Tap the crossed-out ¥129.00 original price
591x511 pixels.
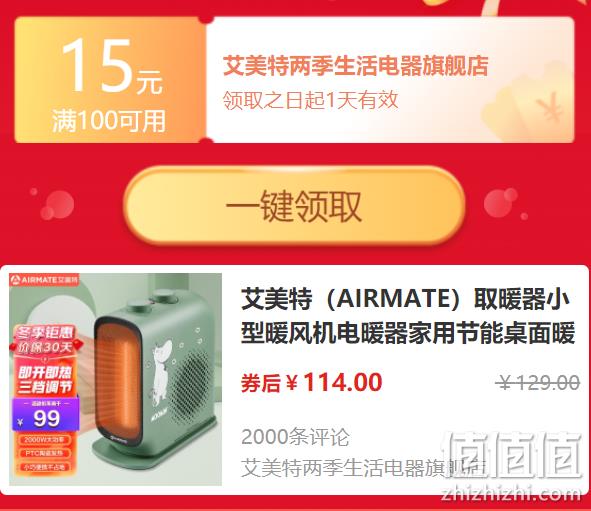(x=537, y=383)
